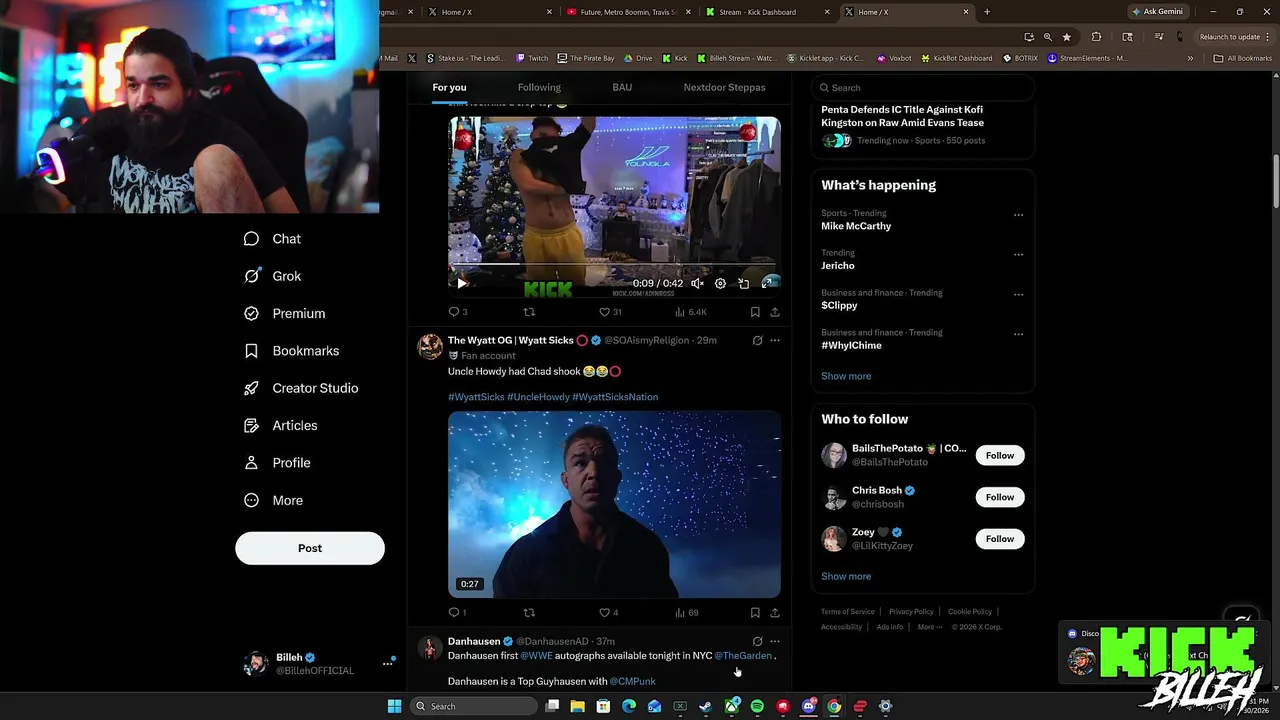
Task: Open more options for #WhyIChime trend
Action: 1018,334
